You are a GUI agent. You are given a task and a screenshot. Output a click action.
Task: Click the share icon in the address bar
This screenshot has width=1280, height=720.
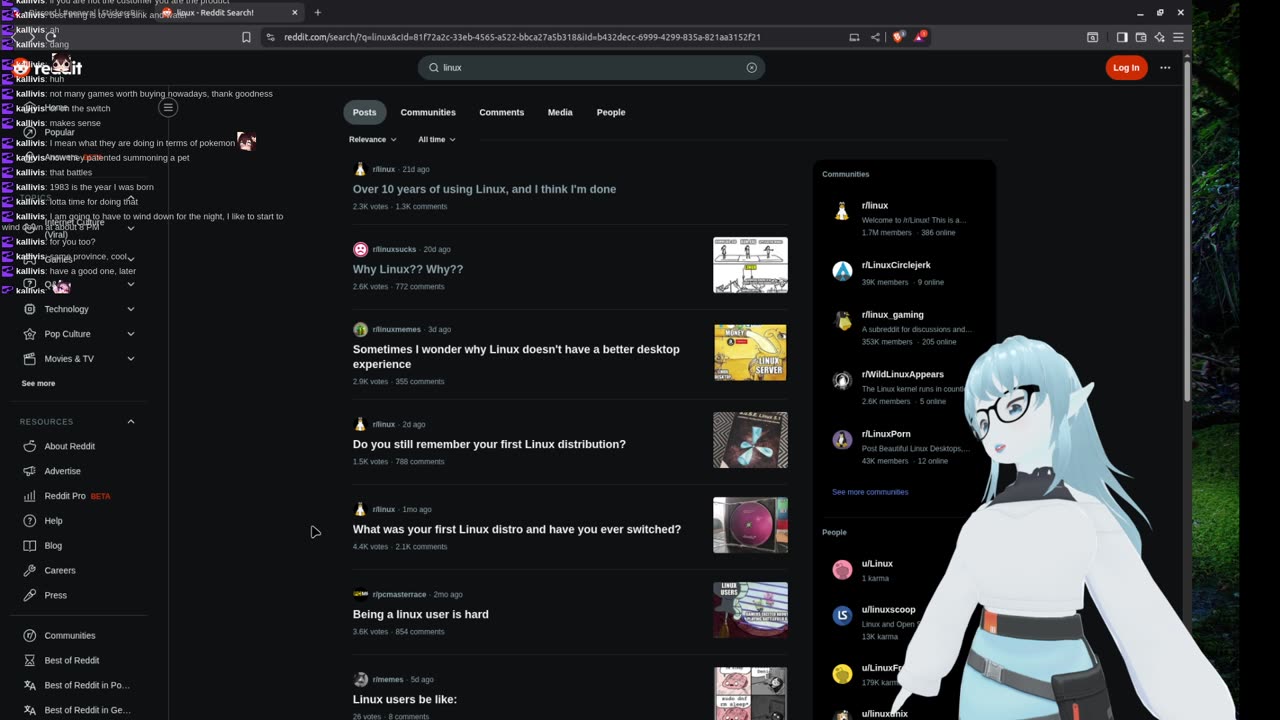click(x=875, y=37)
